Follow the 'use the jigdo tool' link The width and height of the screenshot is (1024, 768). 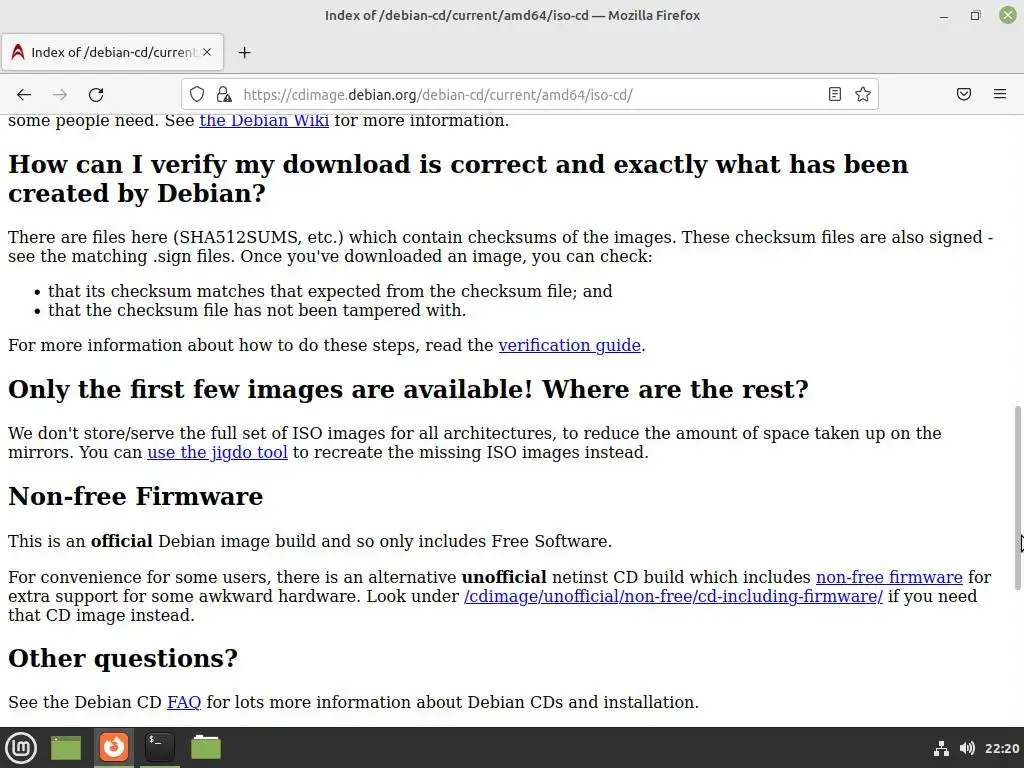217,452
